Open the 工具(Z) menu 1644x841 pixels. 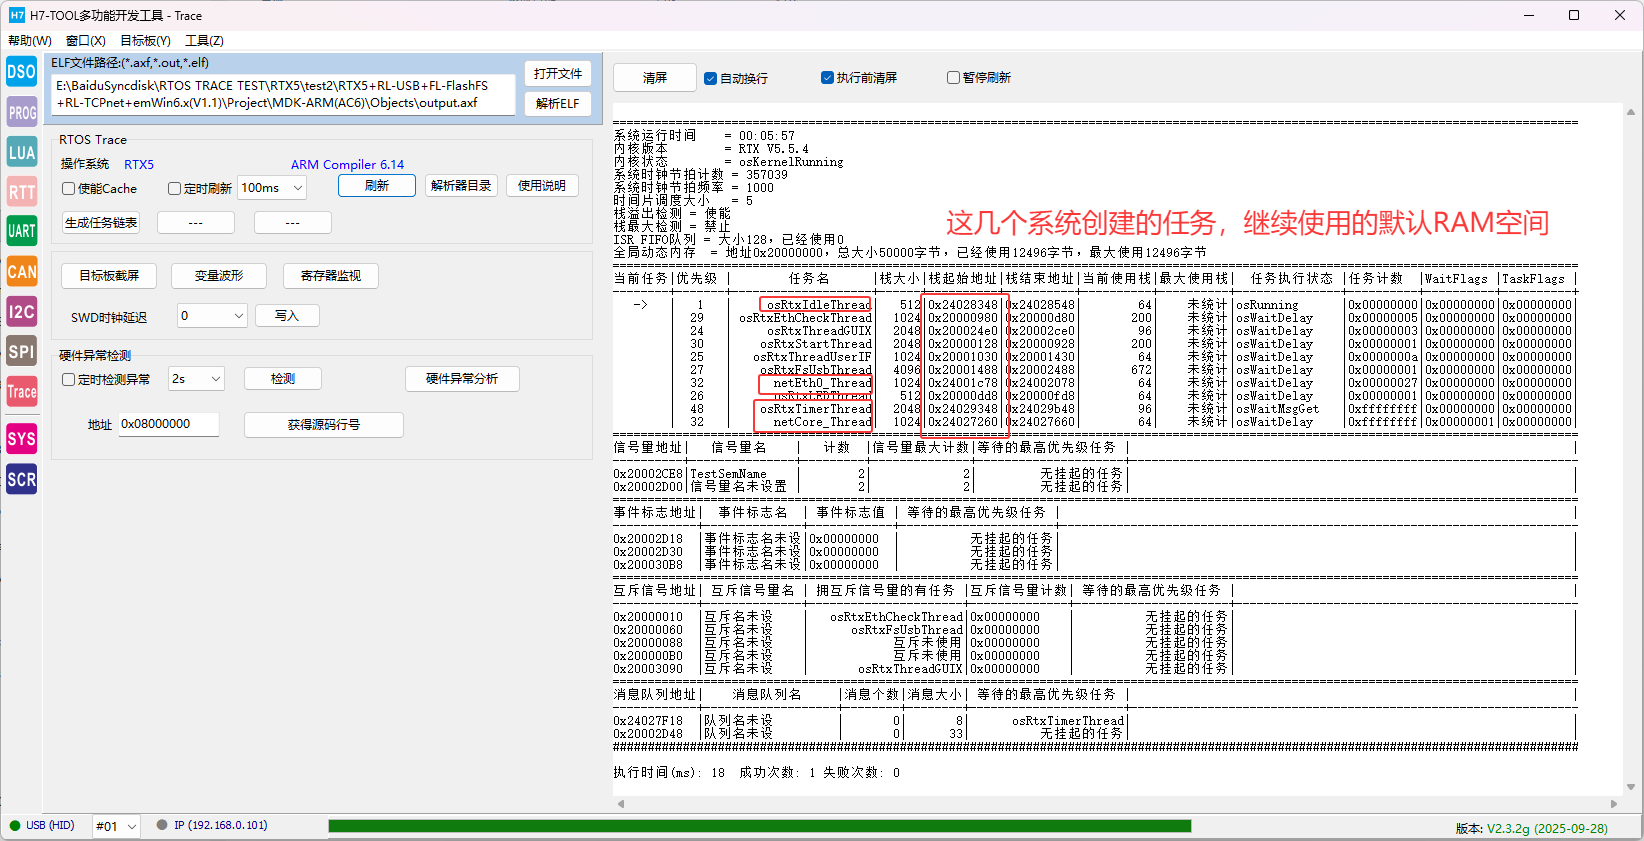(x=204, y=41)
